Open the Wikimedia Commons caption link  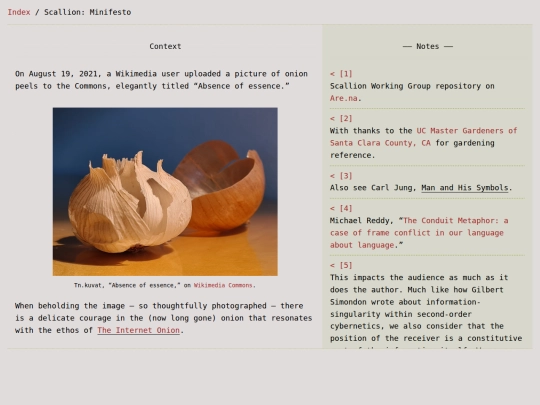click(x=223, y=285)
